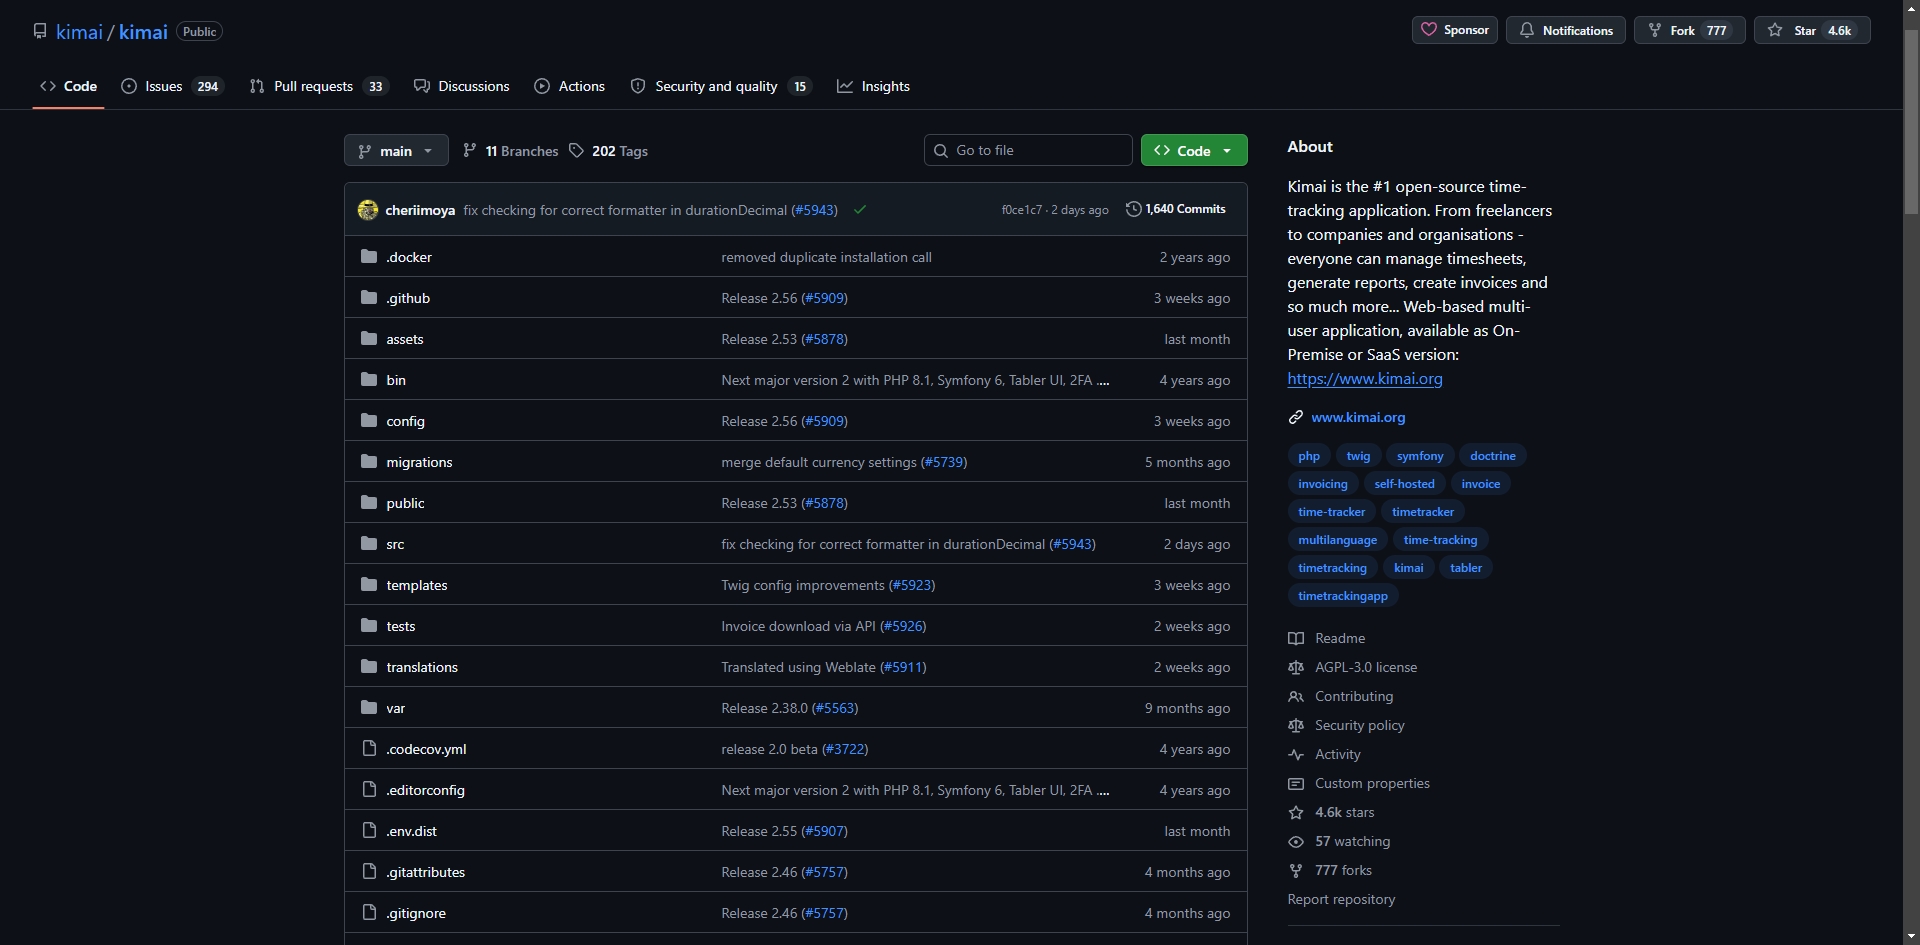
Task: Expand the main branch dropdown
Action: (396, 150)
